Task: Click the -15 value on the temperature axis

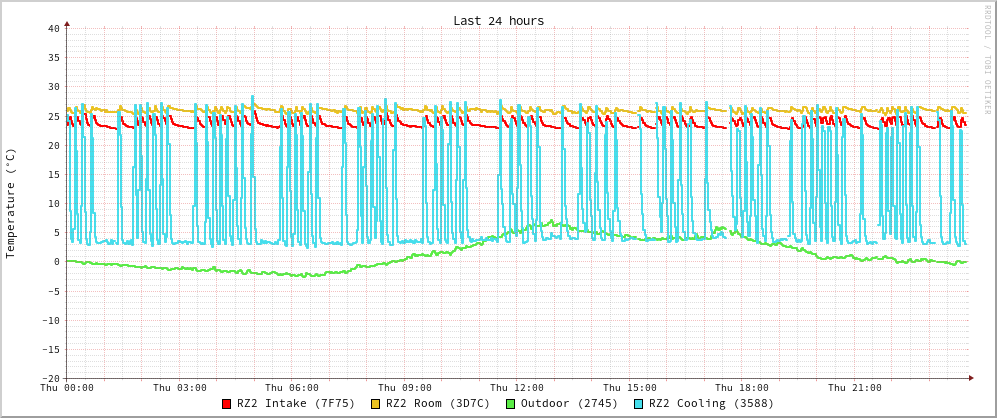Action: (51, 349)
